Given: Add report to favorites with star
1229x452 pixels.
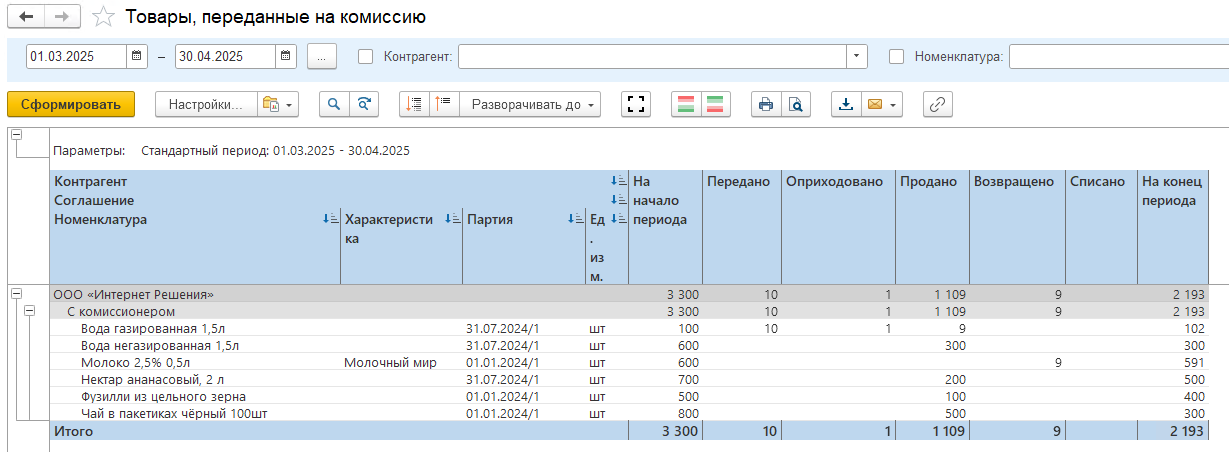Looking at the screenshot, I should (102, 17).
